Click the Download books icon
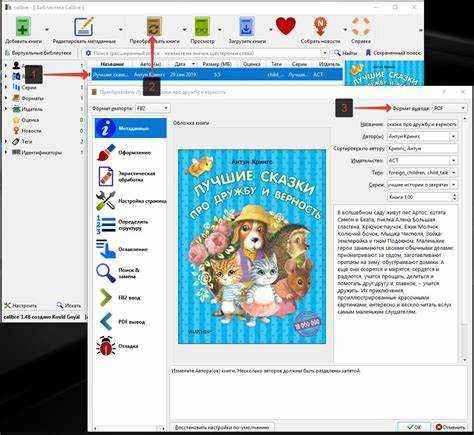 [247, 27]
